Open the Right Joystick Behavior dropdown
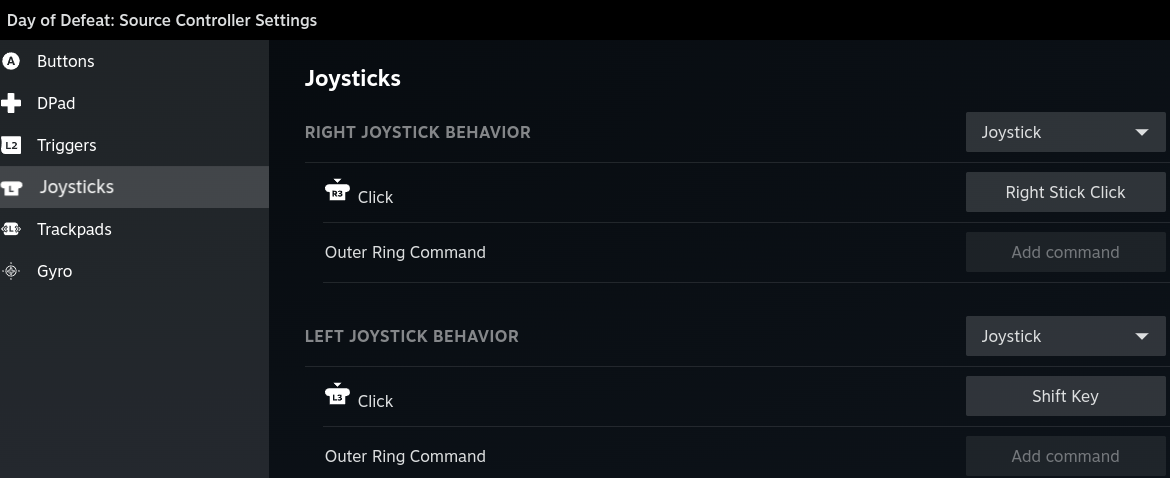 point(1065,132)
